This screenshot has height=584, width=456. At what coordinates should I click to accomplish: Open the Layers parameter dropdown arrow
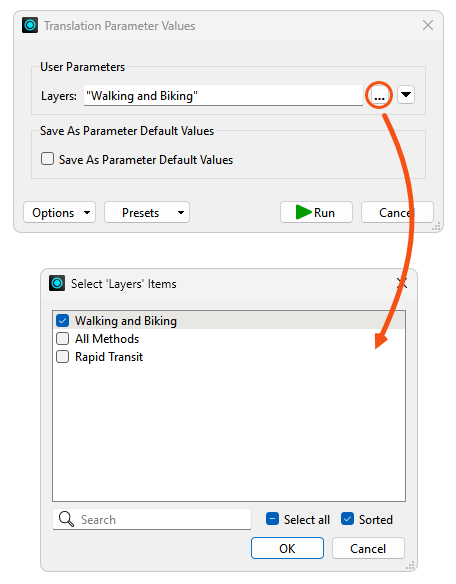(x=406, y=95)
